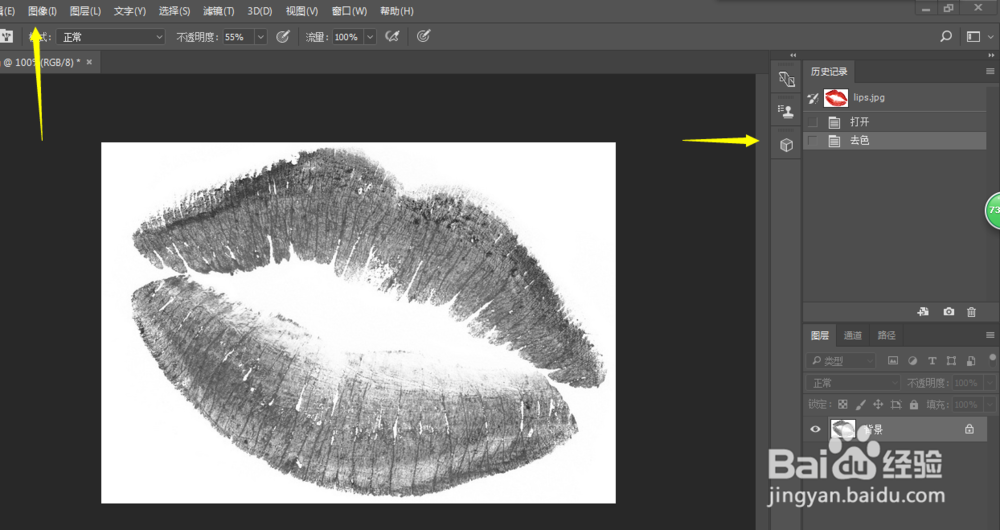The height and width of the screenshot is (530, 1000).
Task: Create new snapshot camera icon
Action: (949, 311)
